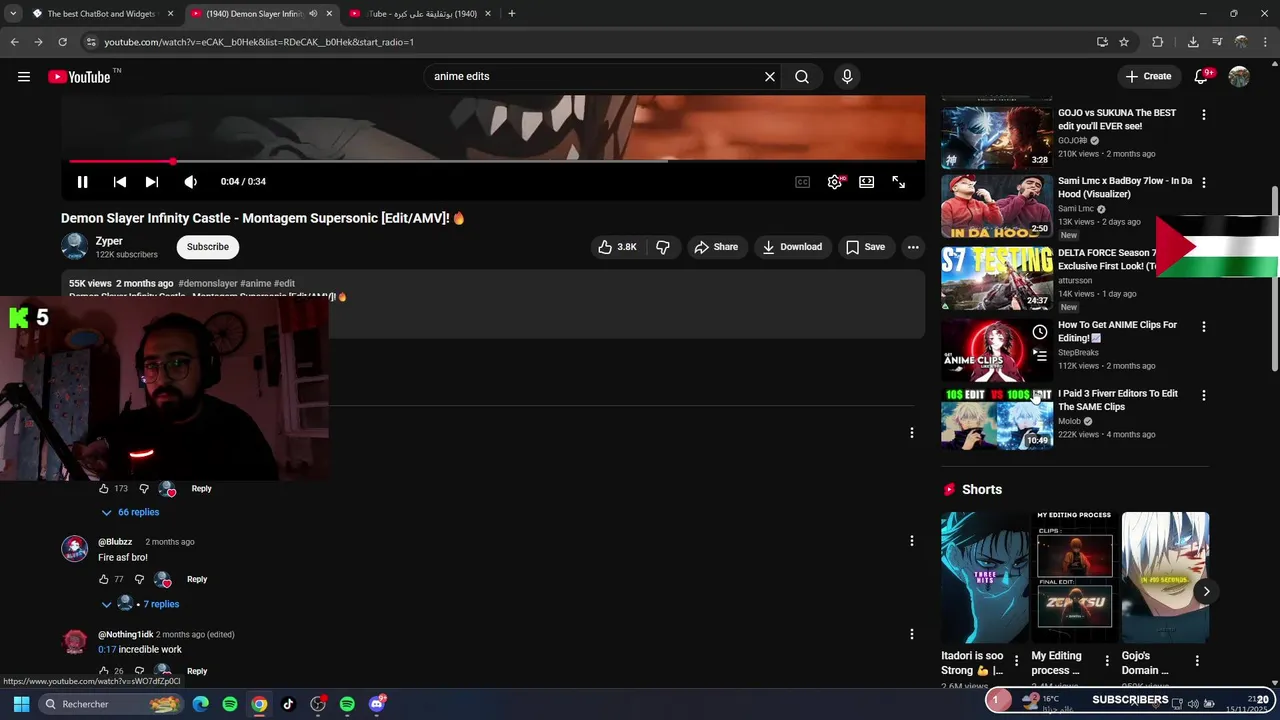Toggle closed captions on the player
The height and width of the screenshot is (720, 1280).
coord(802,182)
